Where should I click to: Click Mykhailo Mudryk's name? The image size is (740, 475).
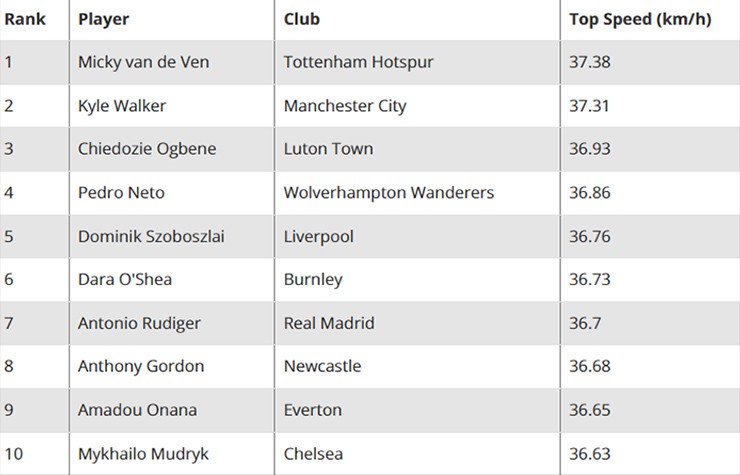[143, 453]
